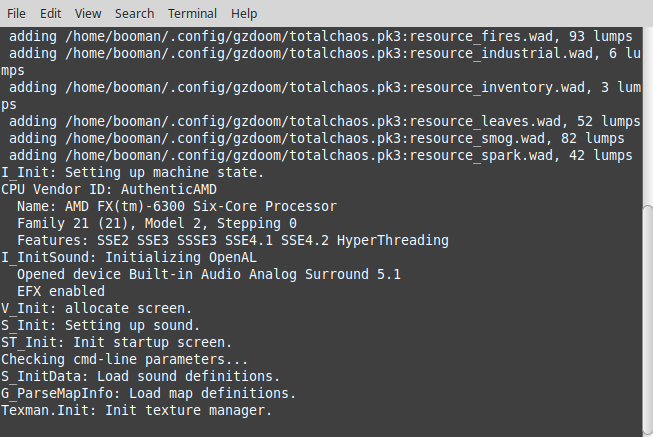
Task: Click the CPU Vendor ID AuthenticAMD line
Action: click(x=109, y=190)
